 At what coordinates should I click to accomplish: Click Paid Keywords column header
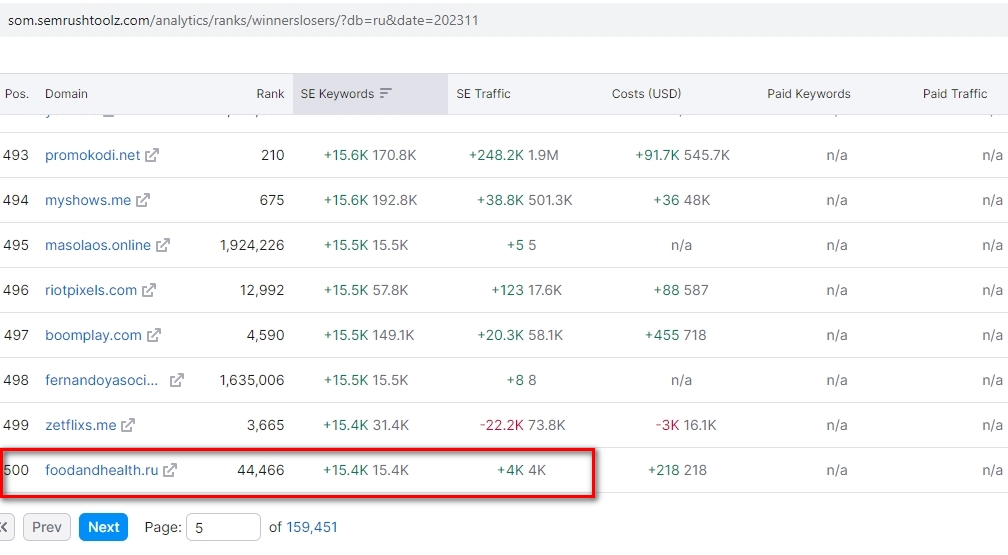pyautogui.click(x=808, y=94)
